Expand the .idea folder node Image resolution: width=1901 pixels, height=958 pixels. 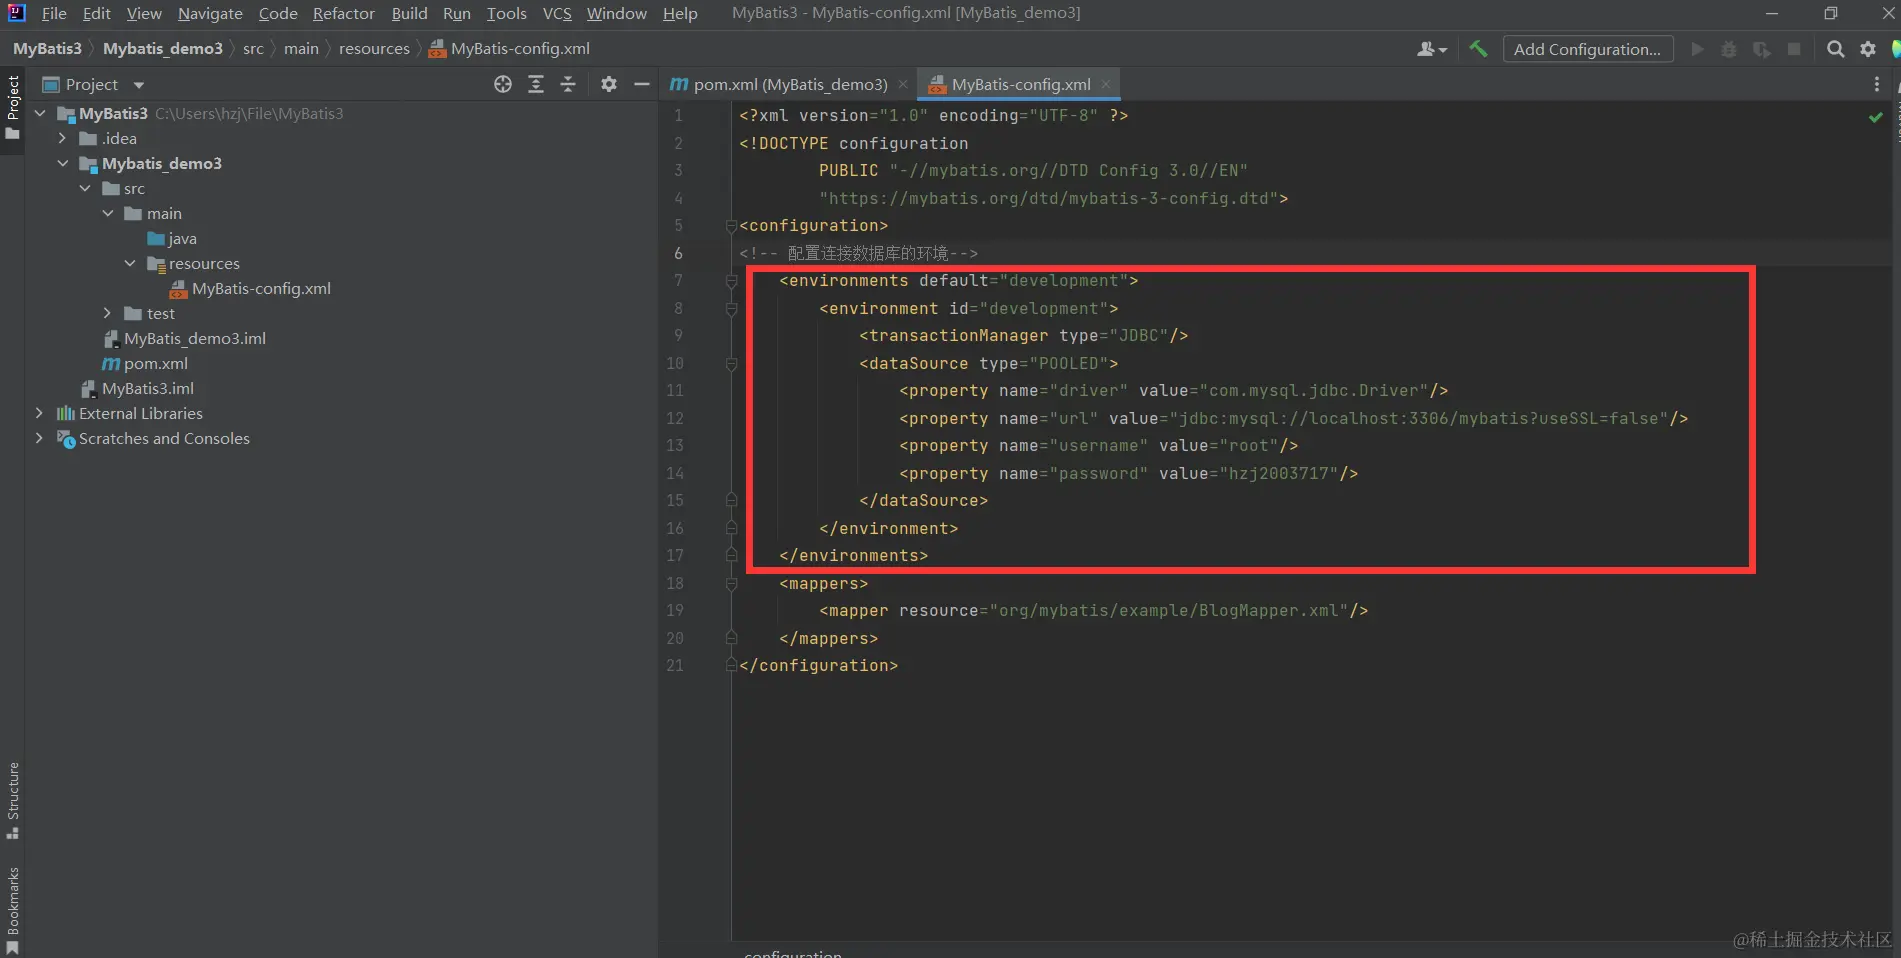pyautogui.click(x=62, y=138)
